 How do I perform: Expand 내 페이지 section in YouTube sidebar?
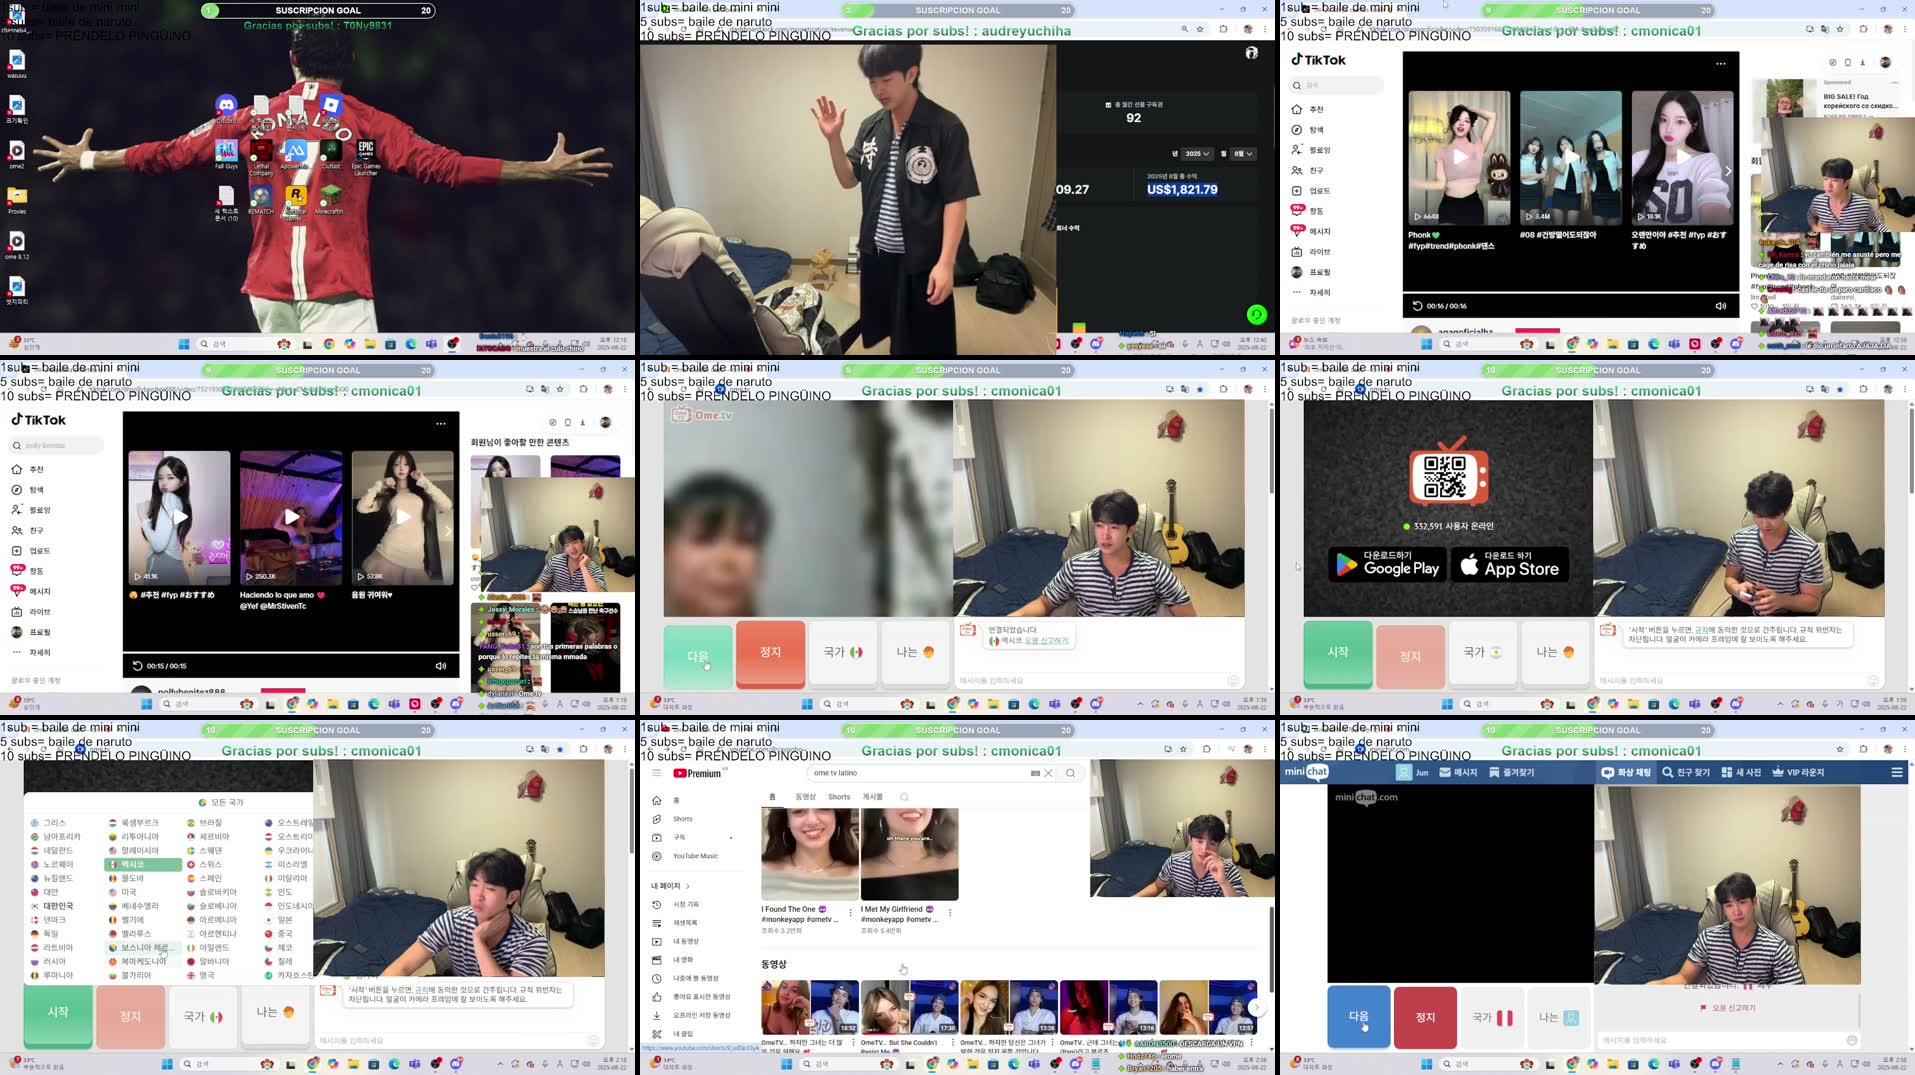coord(671,886)
